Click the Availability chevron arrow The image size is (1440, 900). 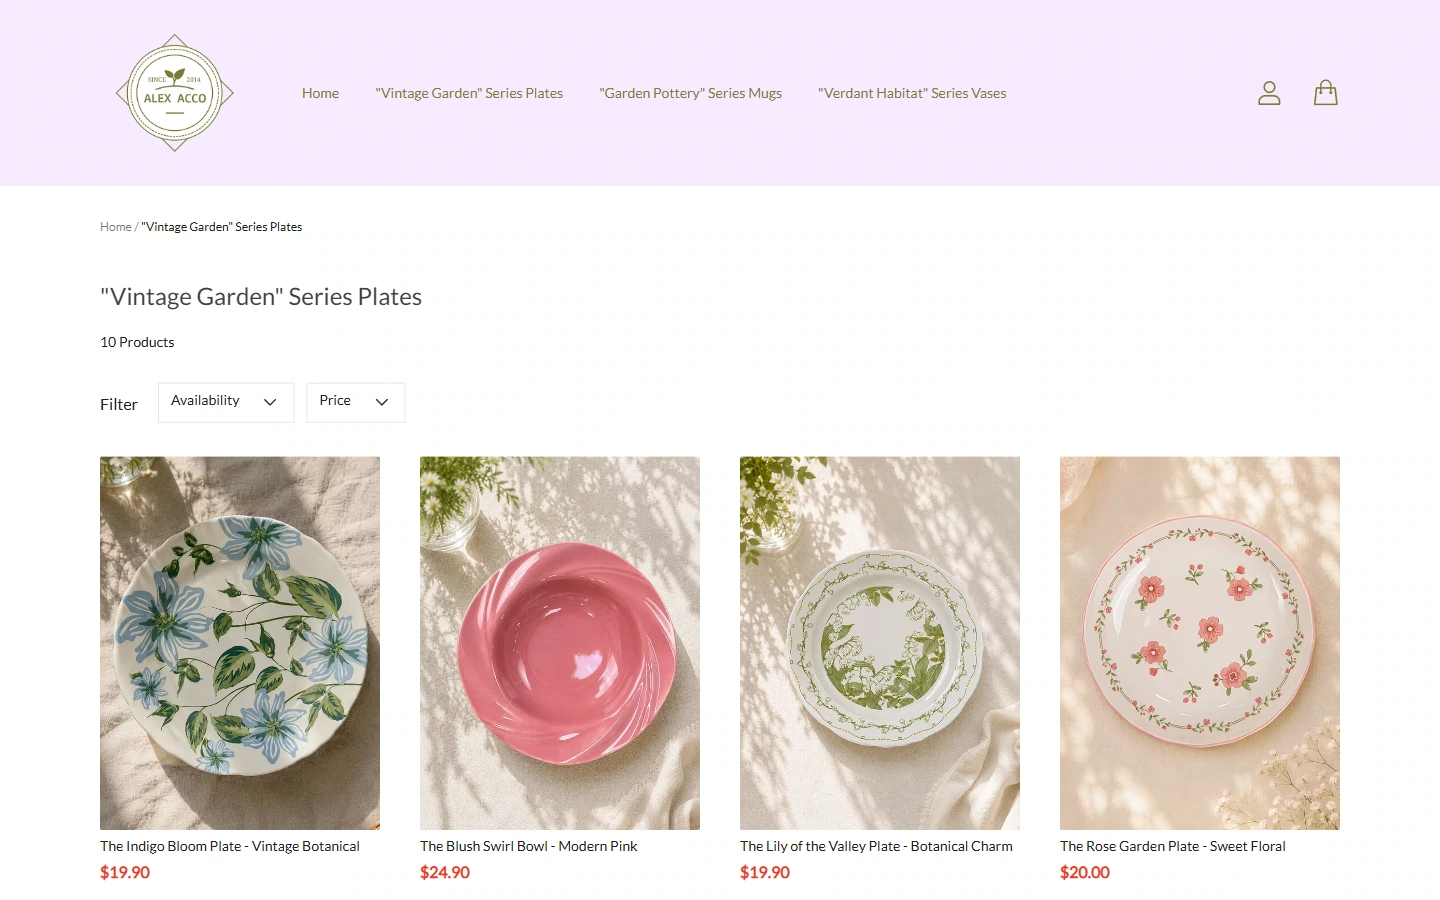[x=270, y=402]
